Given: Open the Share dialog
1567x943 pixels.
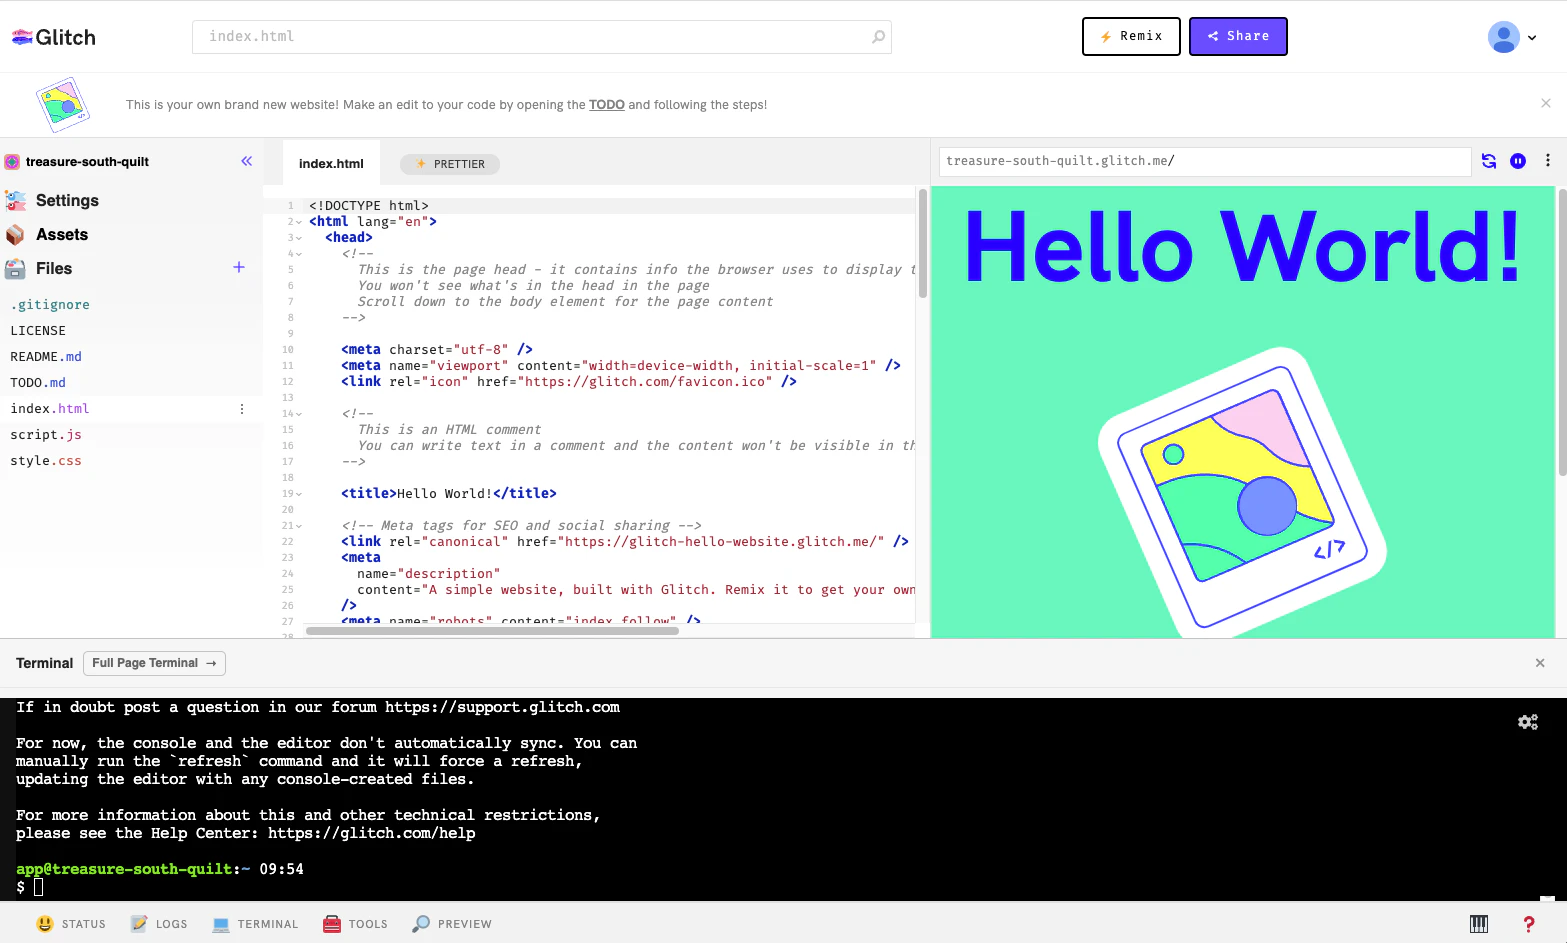Looking at the screenshot, I should (x=1238, y=36).
